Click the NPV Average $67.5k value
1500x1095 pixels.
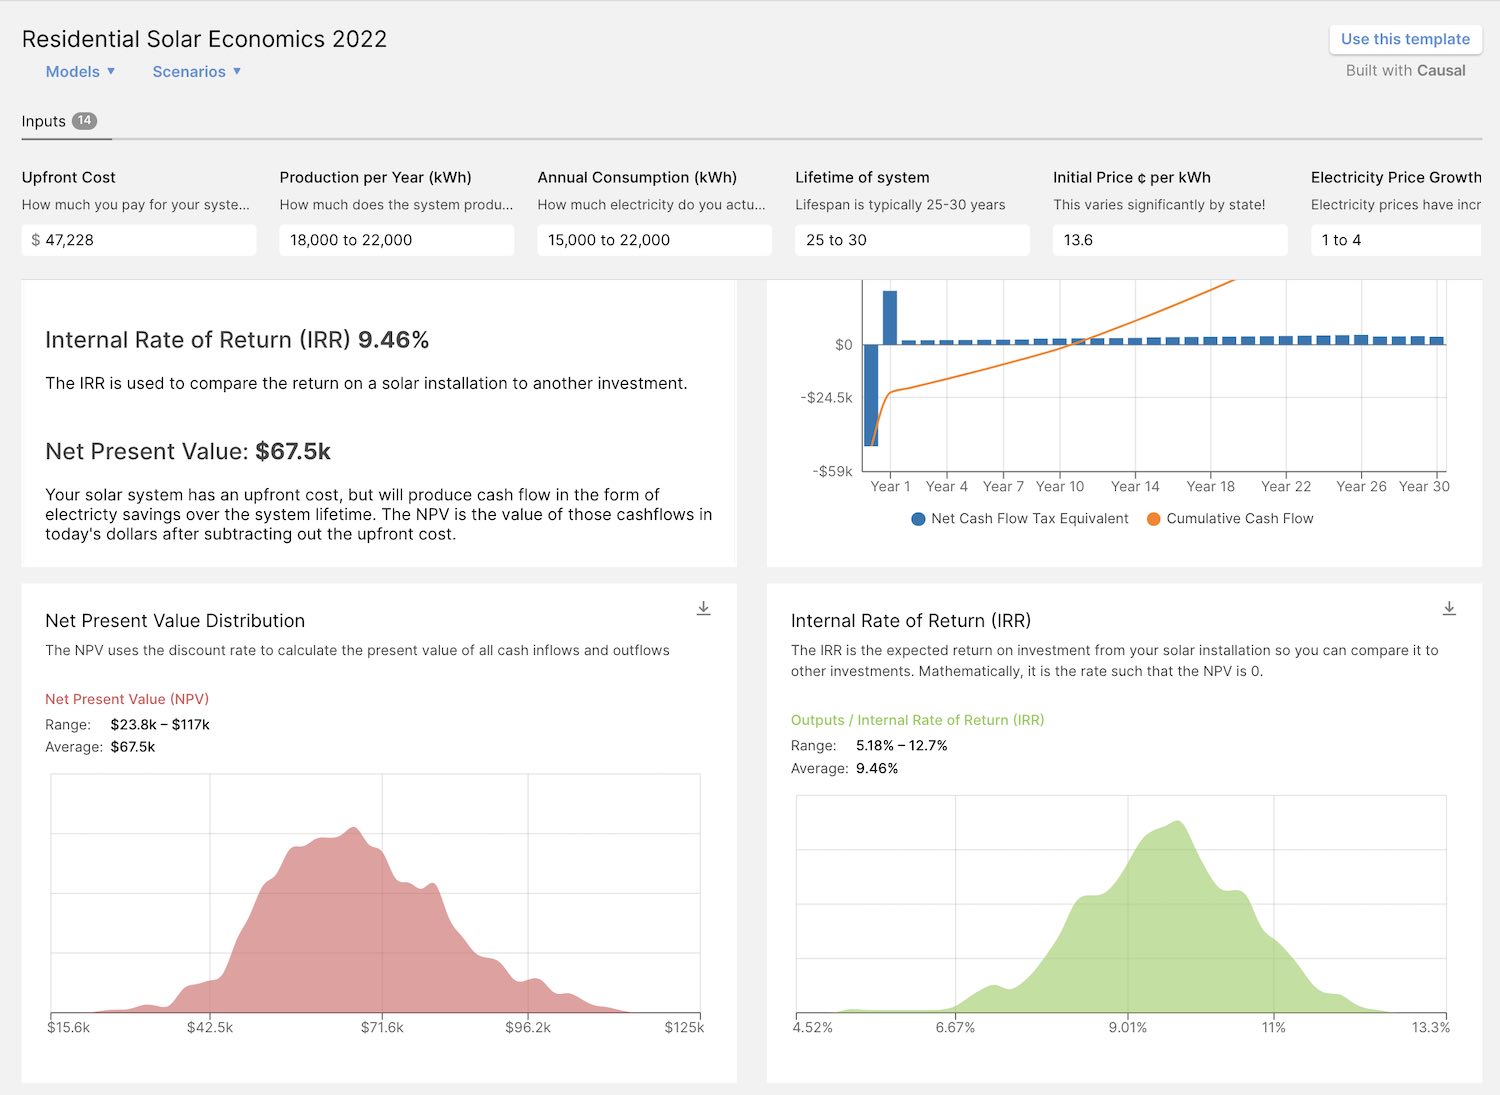133,747
